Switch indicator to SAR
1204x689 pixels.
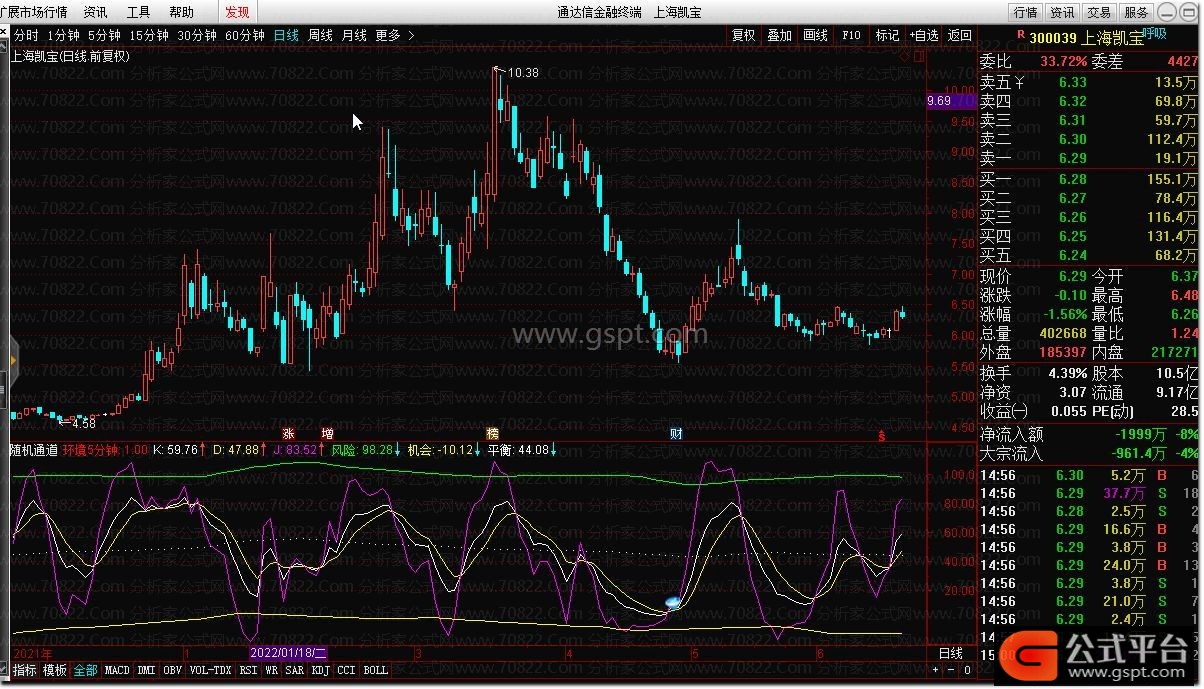295,670
